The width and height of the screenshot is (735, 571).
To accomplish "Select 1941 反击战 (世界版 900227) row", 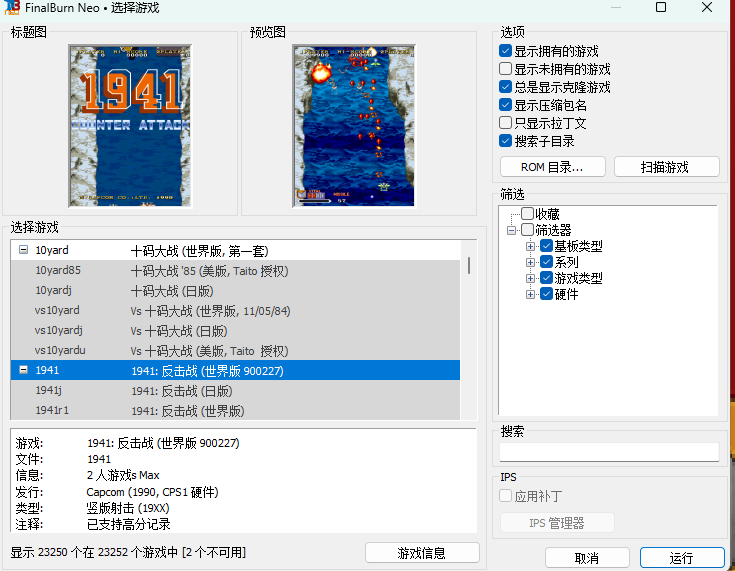I will tap(235, 370).
